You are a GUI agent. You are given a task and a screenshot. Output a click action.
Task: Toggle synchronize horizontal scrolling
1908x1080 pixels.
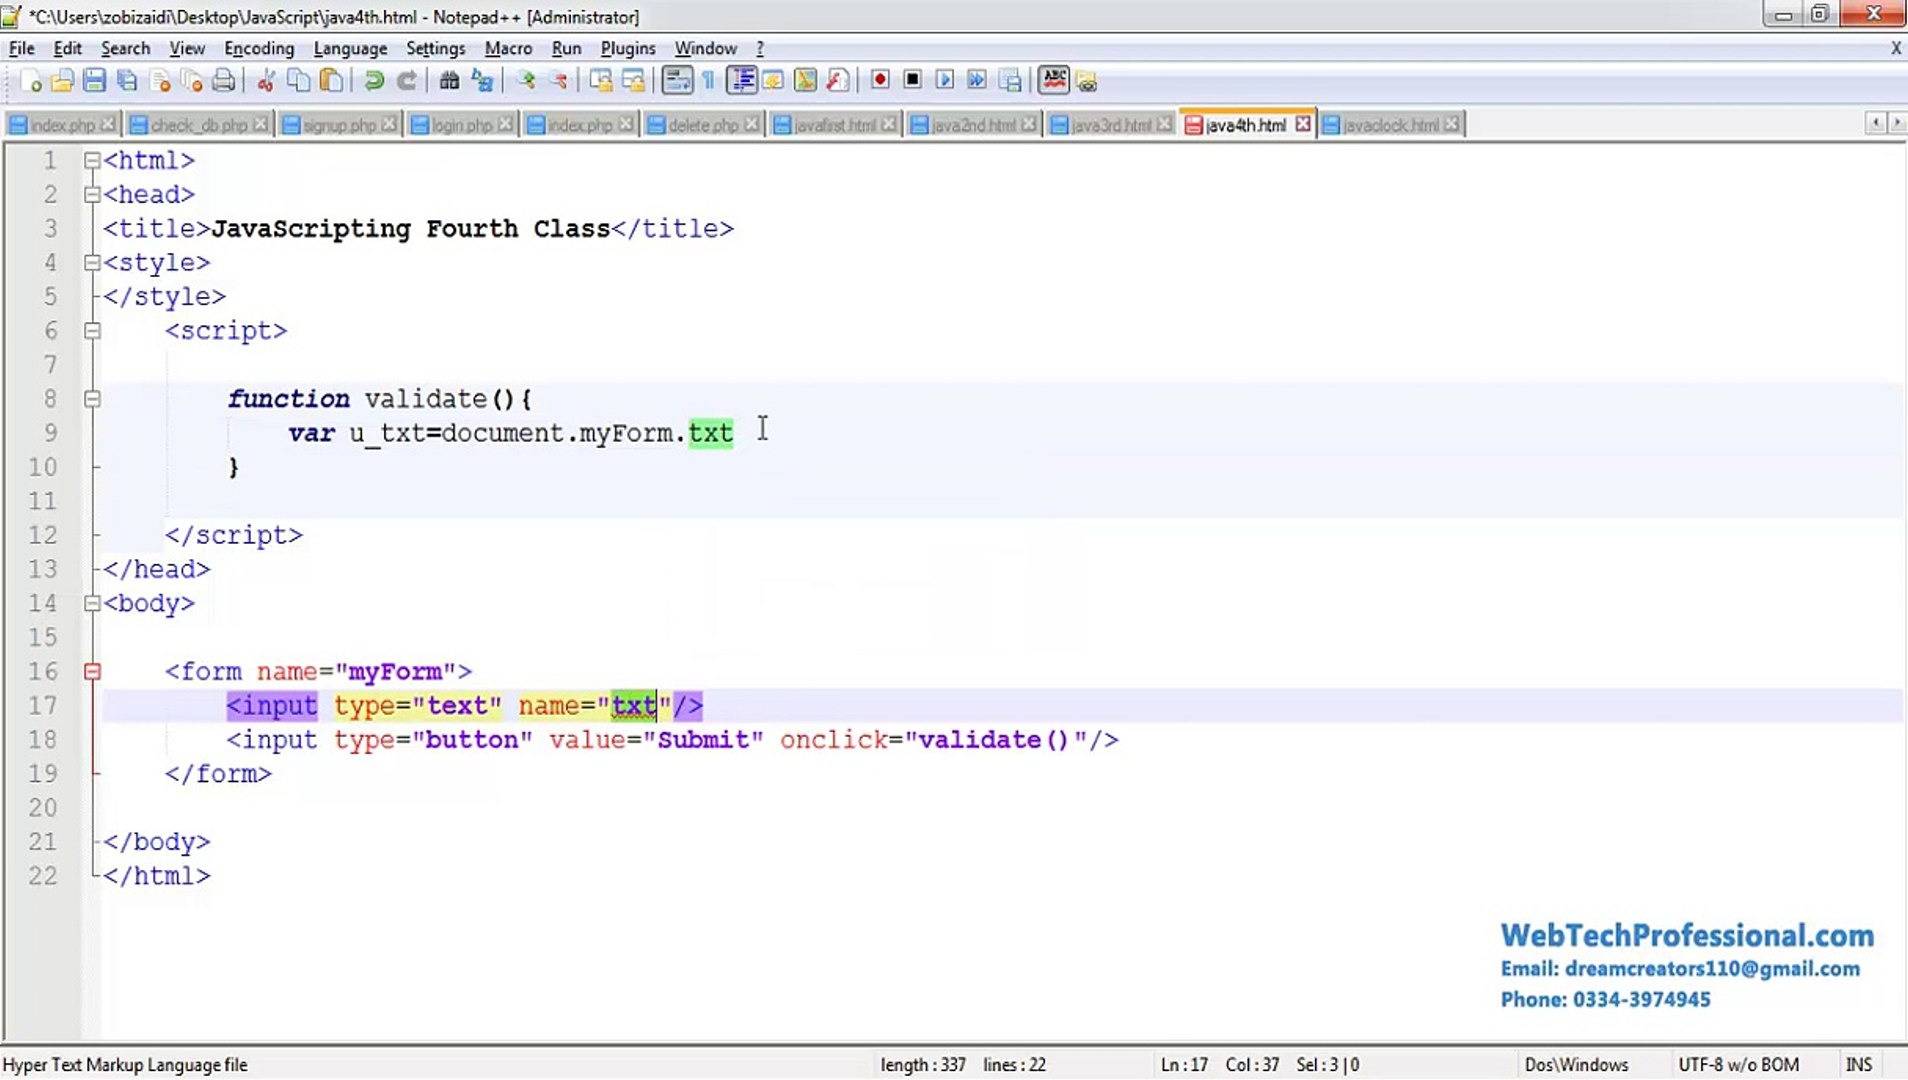[x=633, y=81]
